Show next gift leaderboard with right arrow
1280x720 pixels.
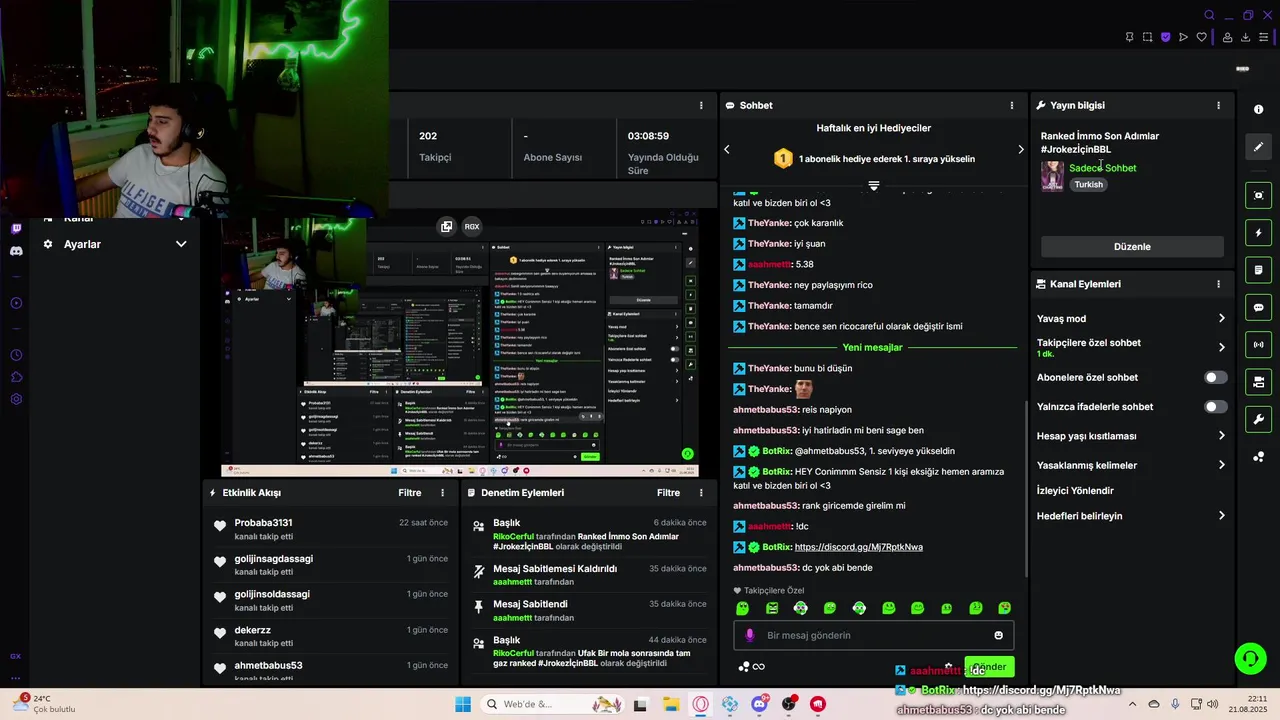click(1020, 149)
